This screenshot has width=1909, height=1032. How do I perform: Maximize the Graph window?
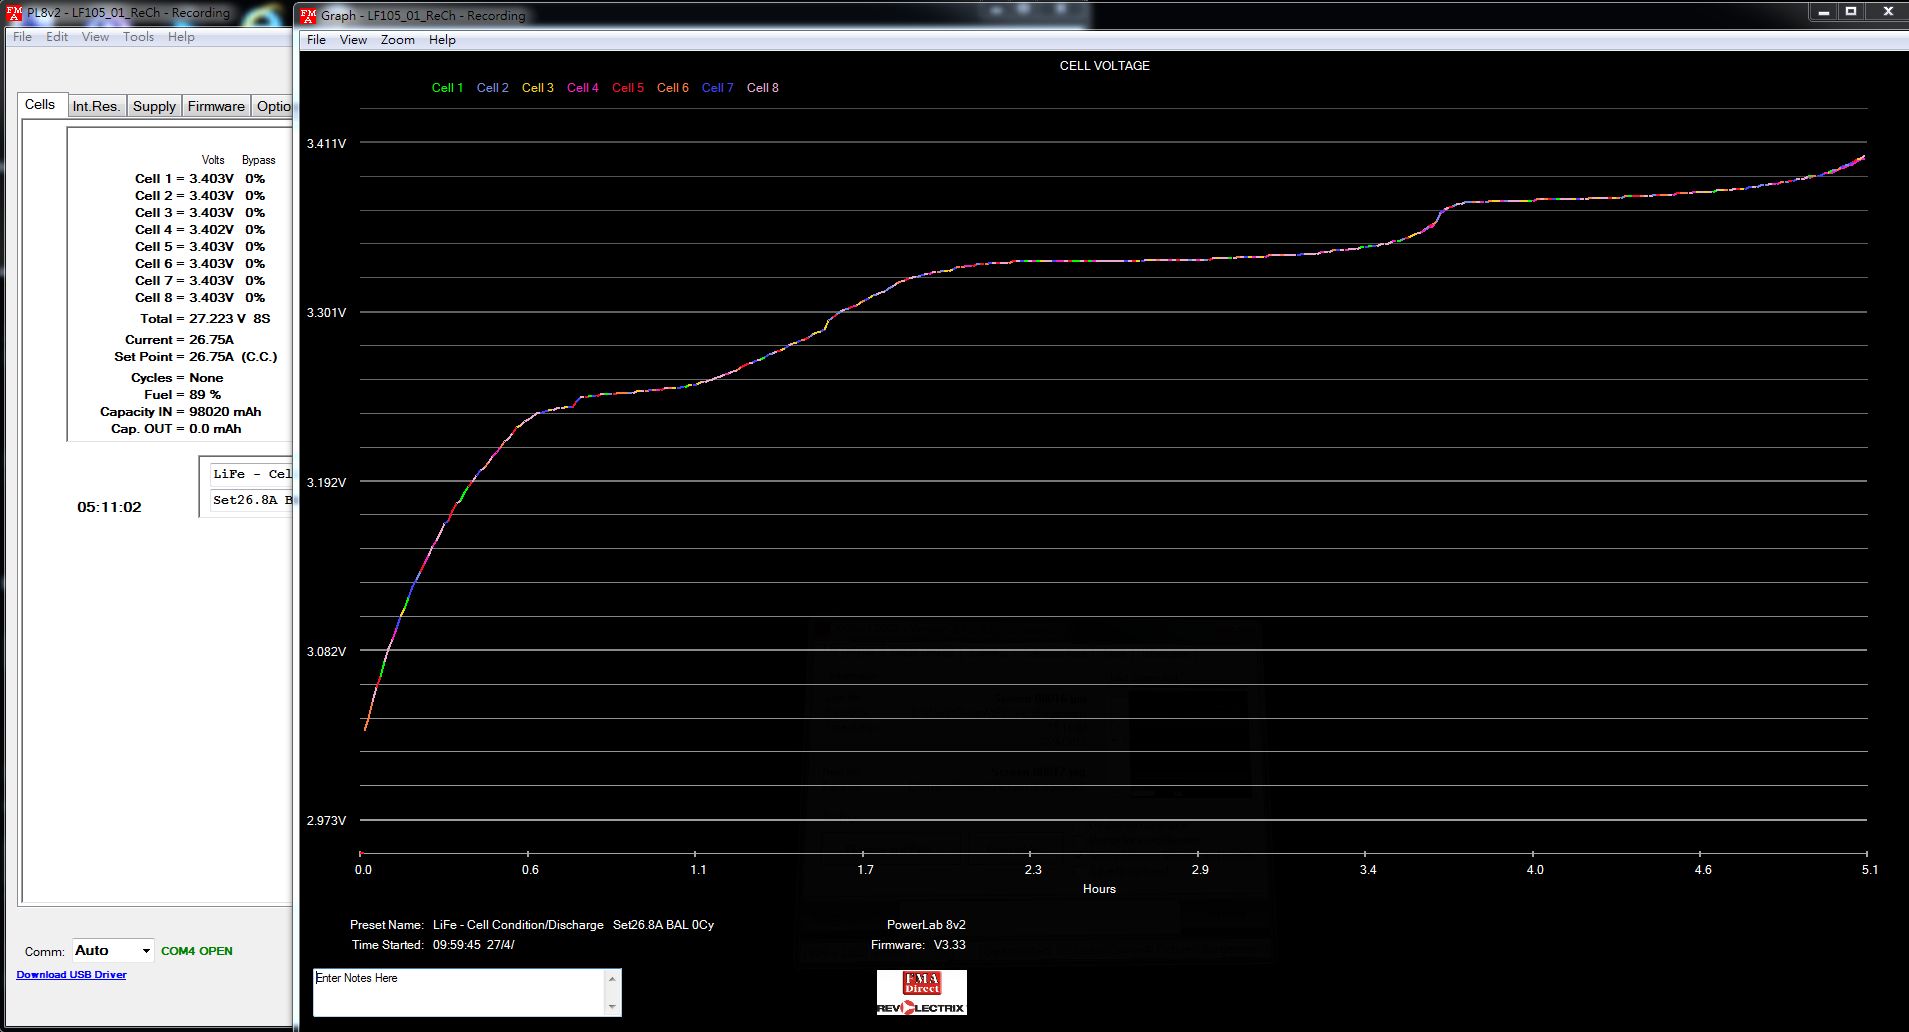pyautogui.click(x=1851, y=12)
